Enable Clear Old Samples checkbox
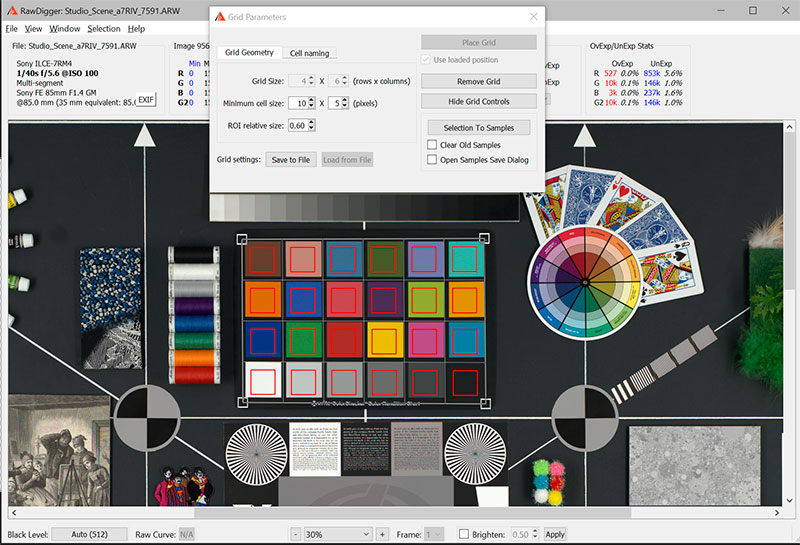The image size is (800, 545). [x=432, y=145]
